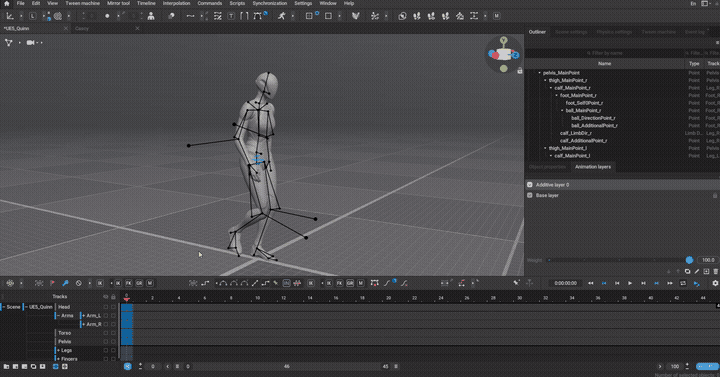Open the Synchronization menu
The height and width of the screenshot is (377, 720).
pyautogui.click(x=270, y=3)
